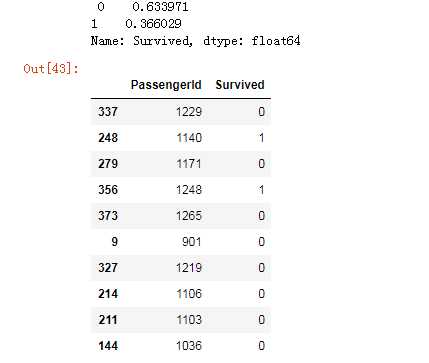Click row index 248

click(108, 138)
